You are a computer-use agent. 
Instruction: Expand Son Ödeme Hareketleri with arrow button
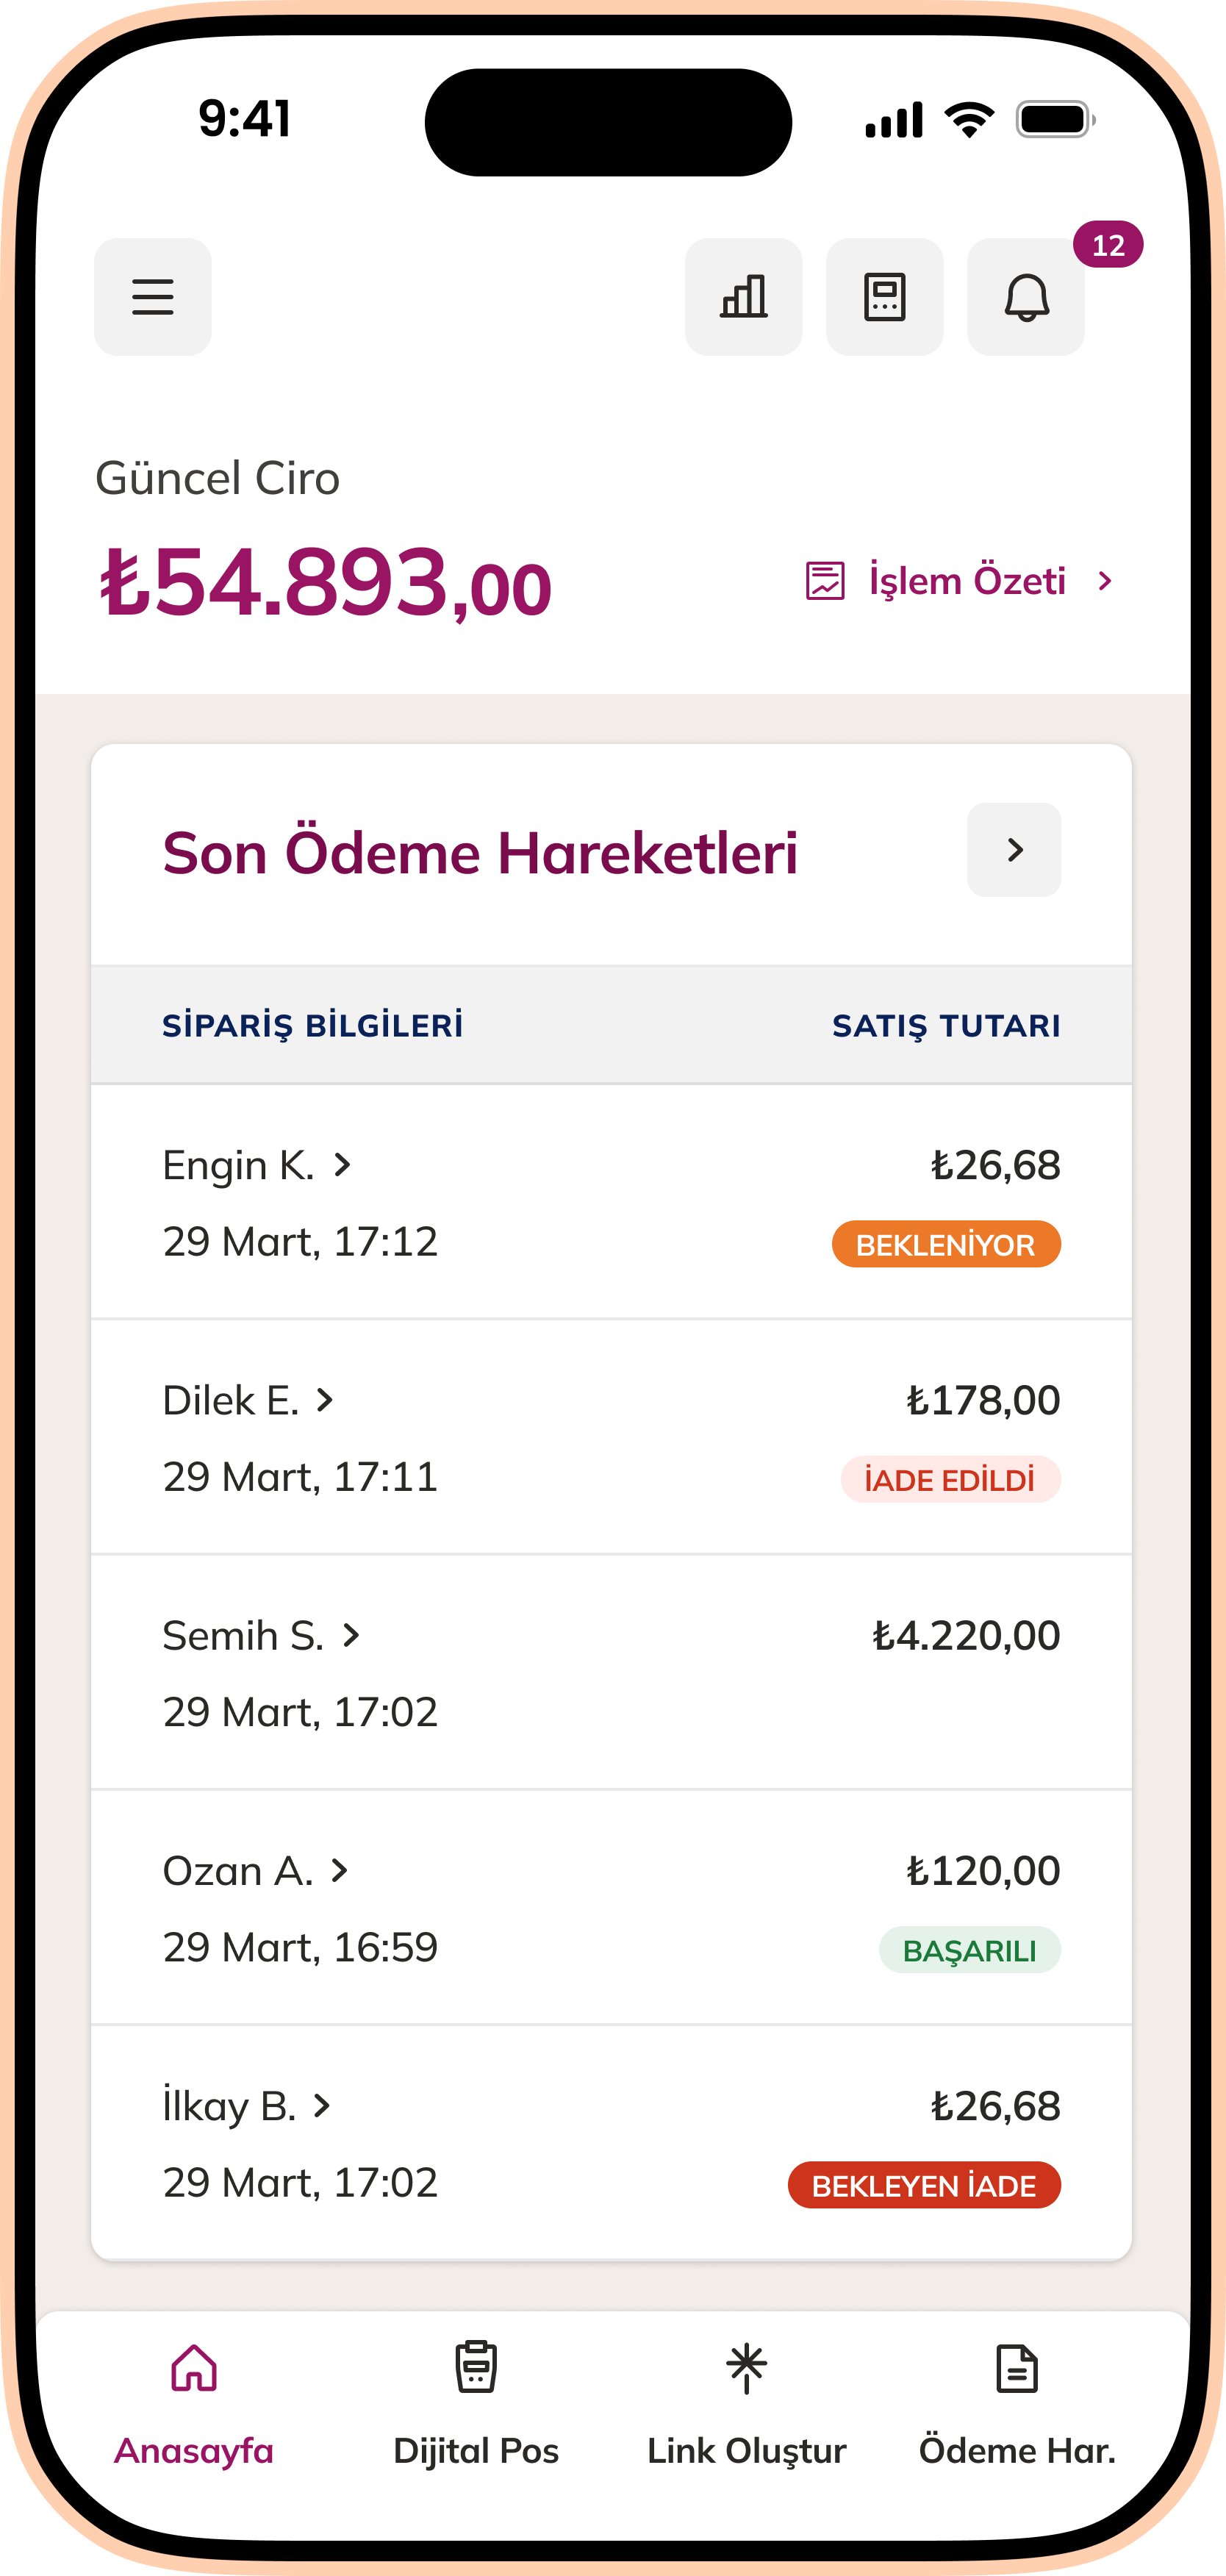click(x=1014, y=850)
